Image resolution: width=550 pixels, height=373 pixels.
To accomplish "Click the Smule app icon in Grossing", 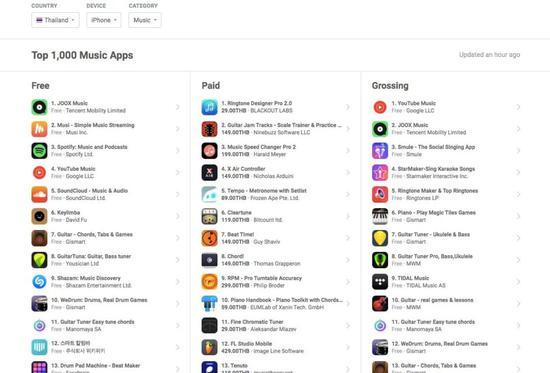I will pyautogui.click(x=380, y=151).
